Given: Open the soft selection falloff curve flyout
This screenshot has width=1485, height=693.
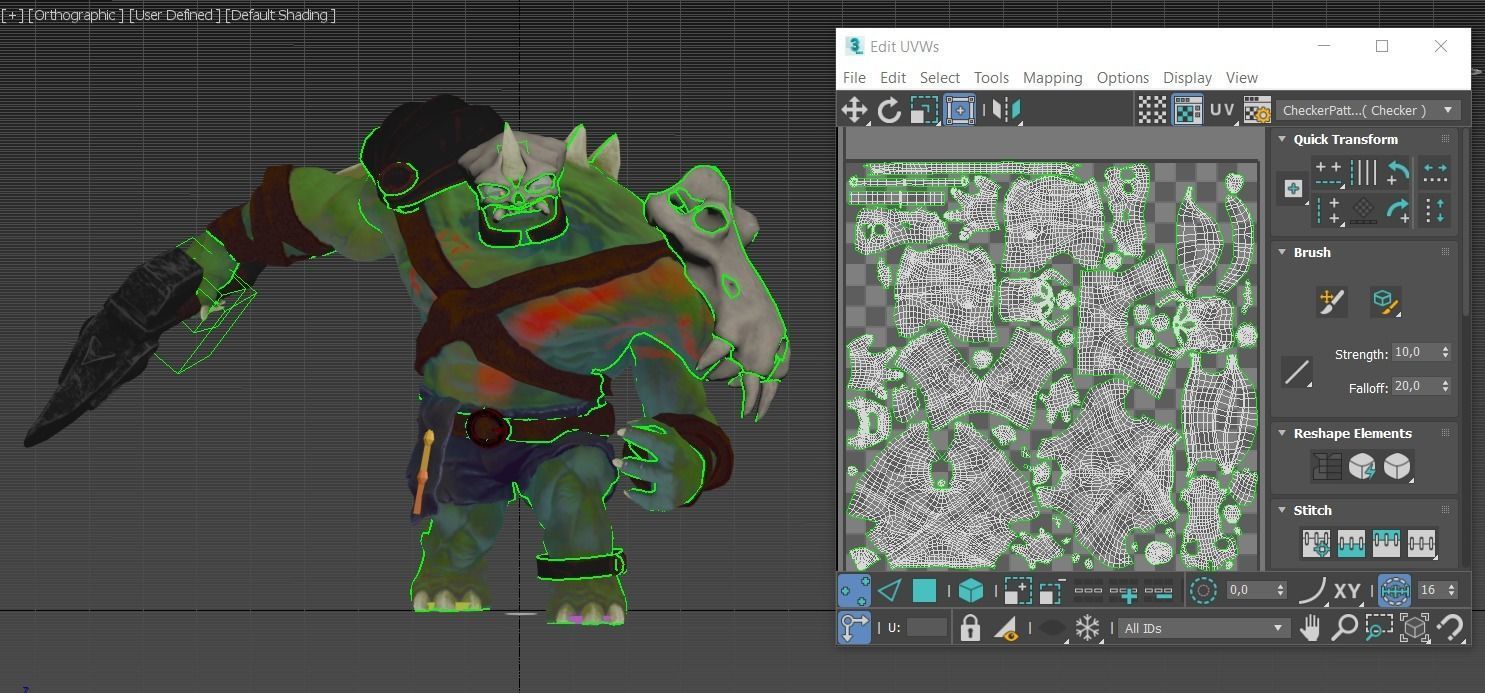Looking at the screenshot, I should pyautogui.click(x=1312, y=591).
